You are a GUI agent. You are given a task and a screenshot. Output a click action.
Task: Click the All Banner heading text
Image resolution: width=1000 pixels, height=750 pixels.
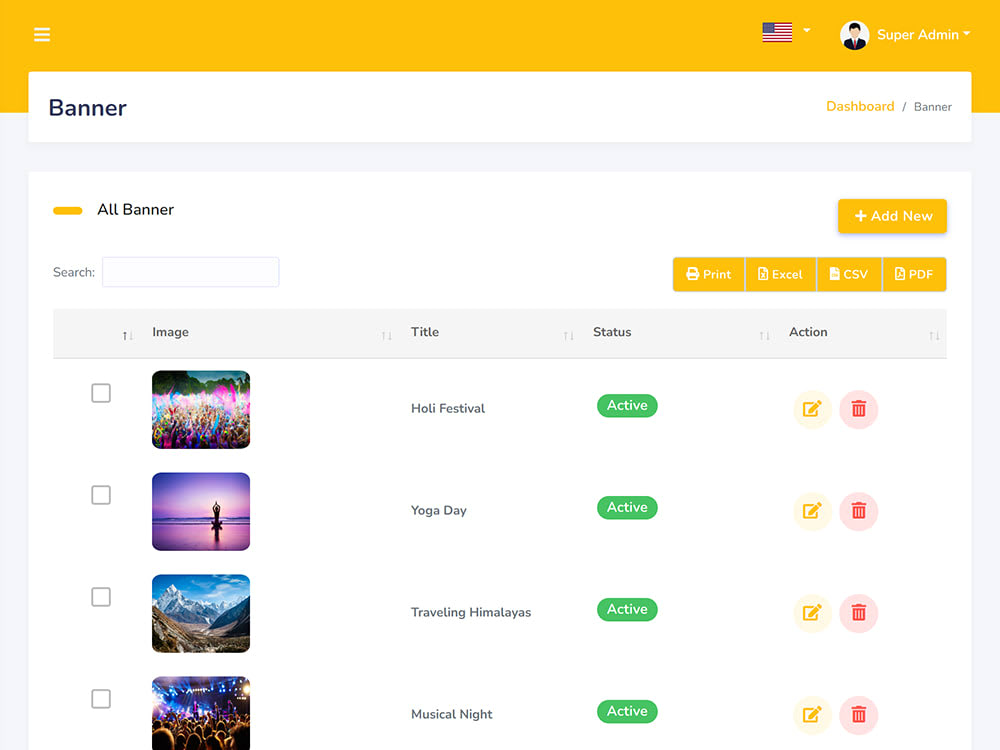pyautogui.click(x=135, y=210)
